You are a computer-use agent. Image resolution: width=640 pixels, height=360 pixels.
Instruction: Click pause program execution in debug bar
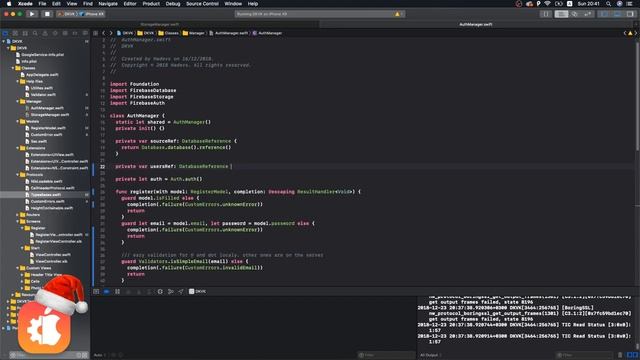click(x=118, y=291)
